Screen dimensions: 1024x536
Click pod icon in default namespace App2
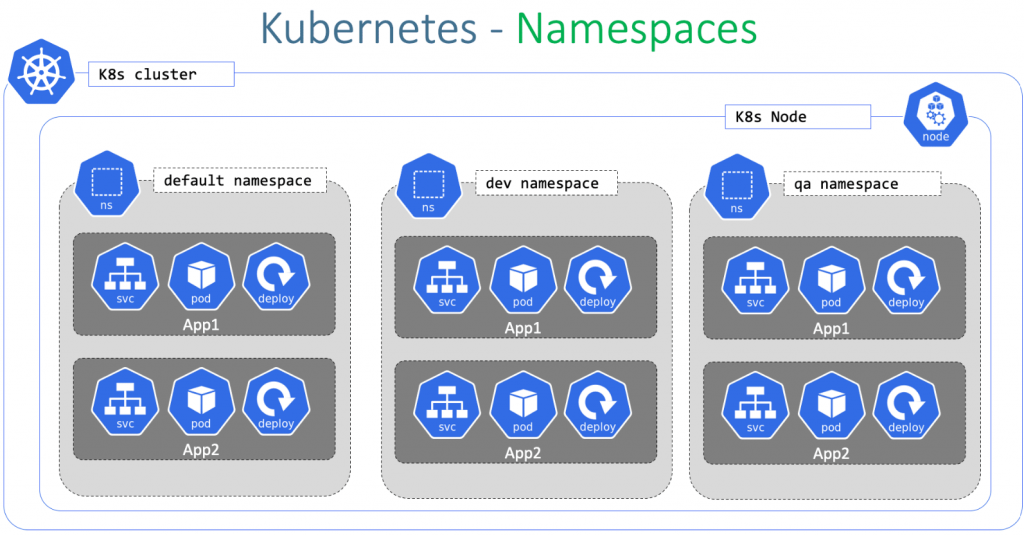201,402
